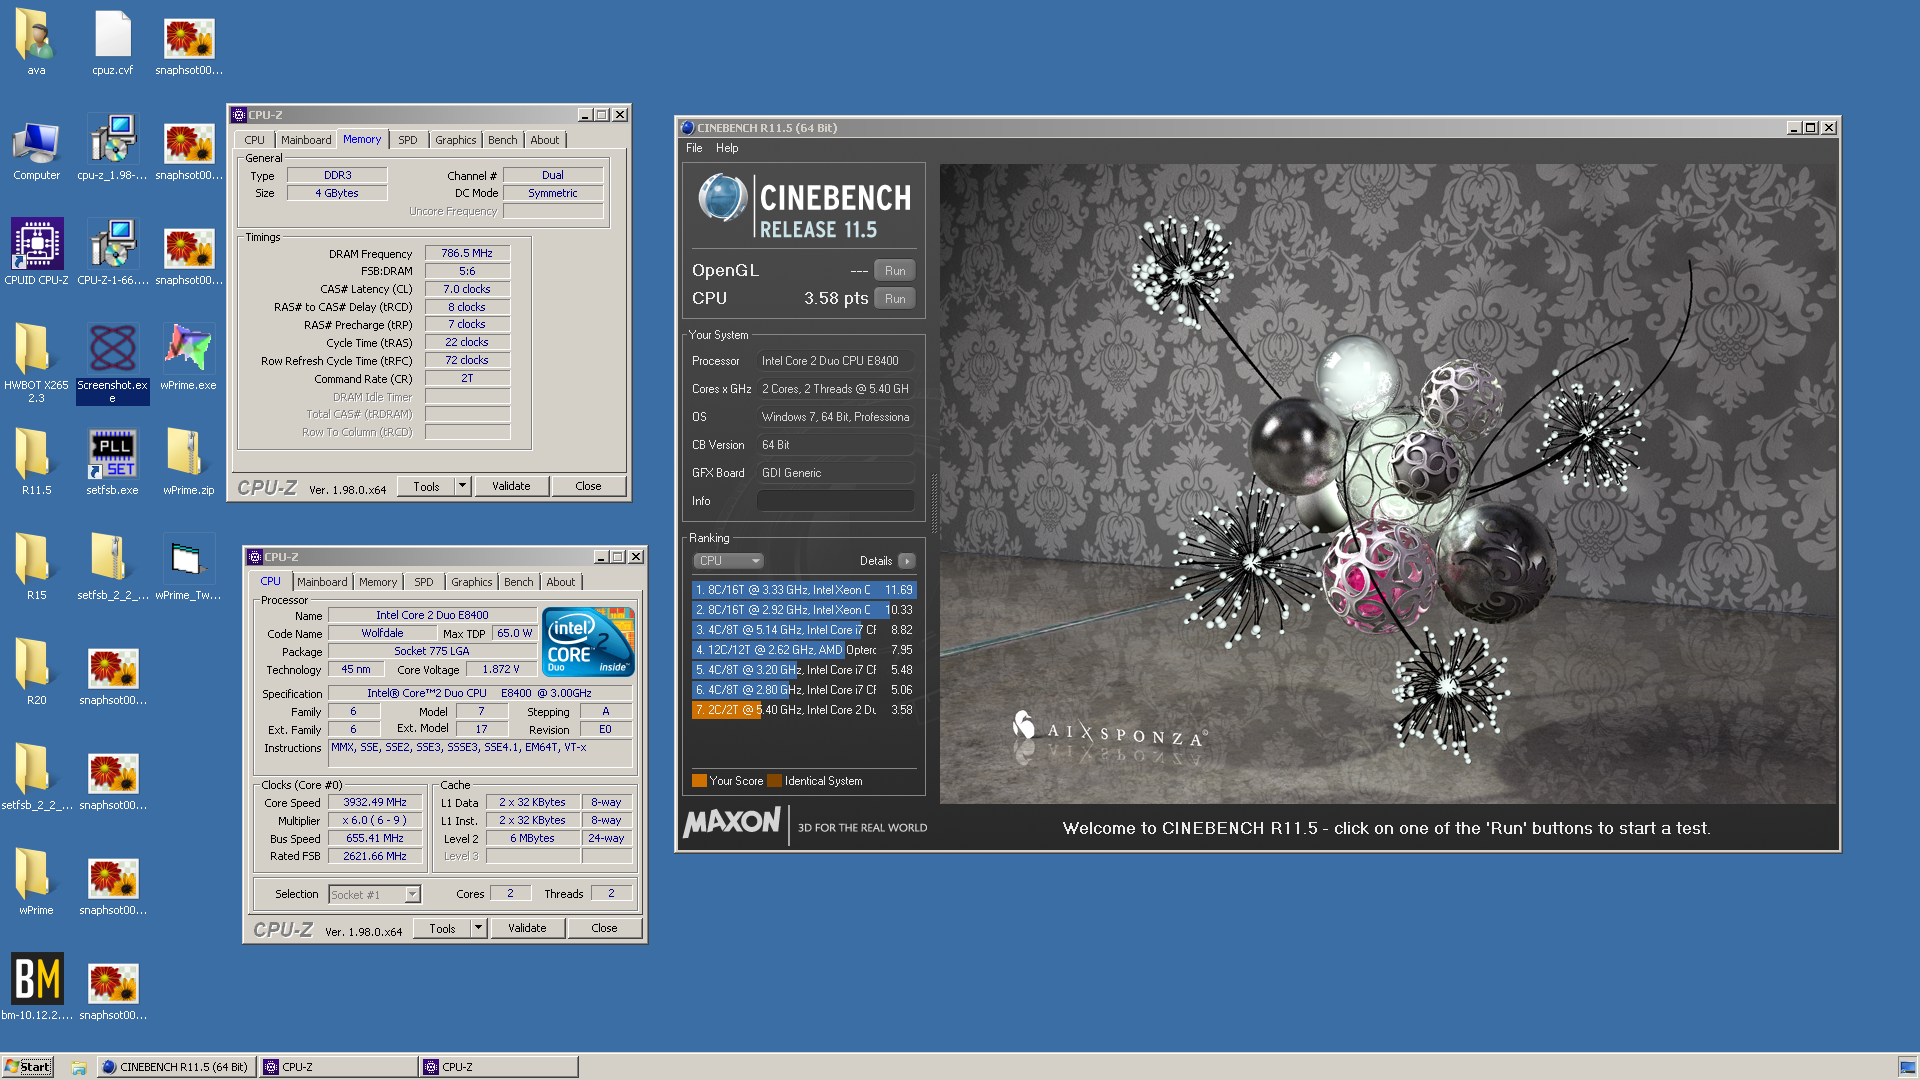
Task: Switch to CINEBENCH R11.5 taskbar button
Action: [176, 1067]
